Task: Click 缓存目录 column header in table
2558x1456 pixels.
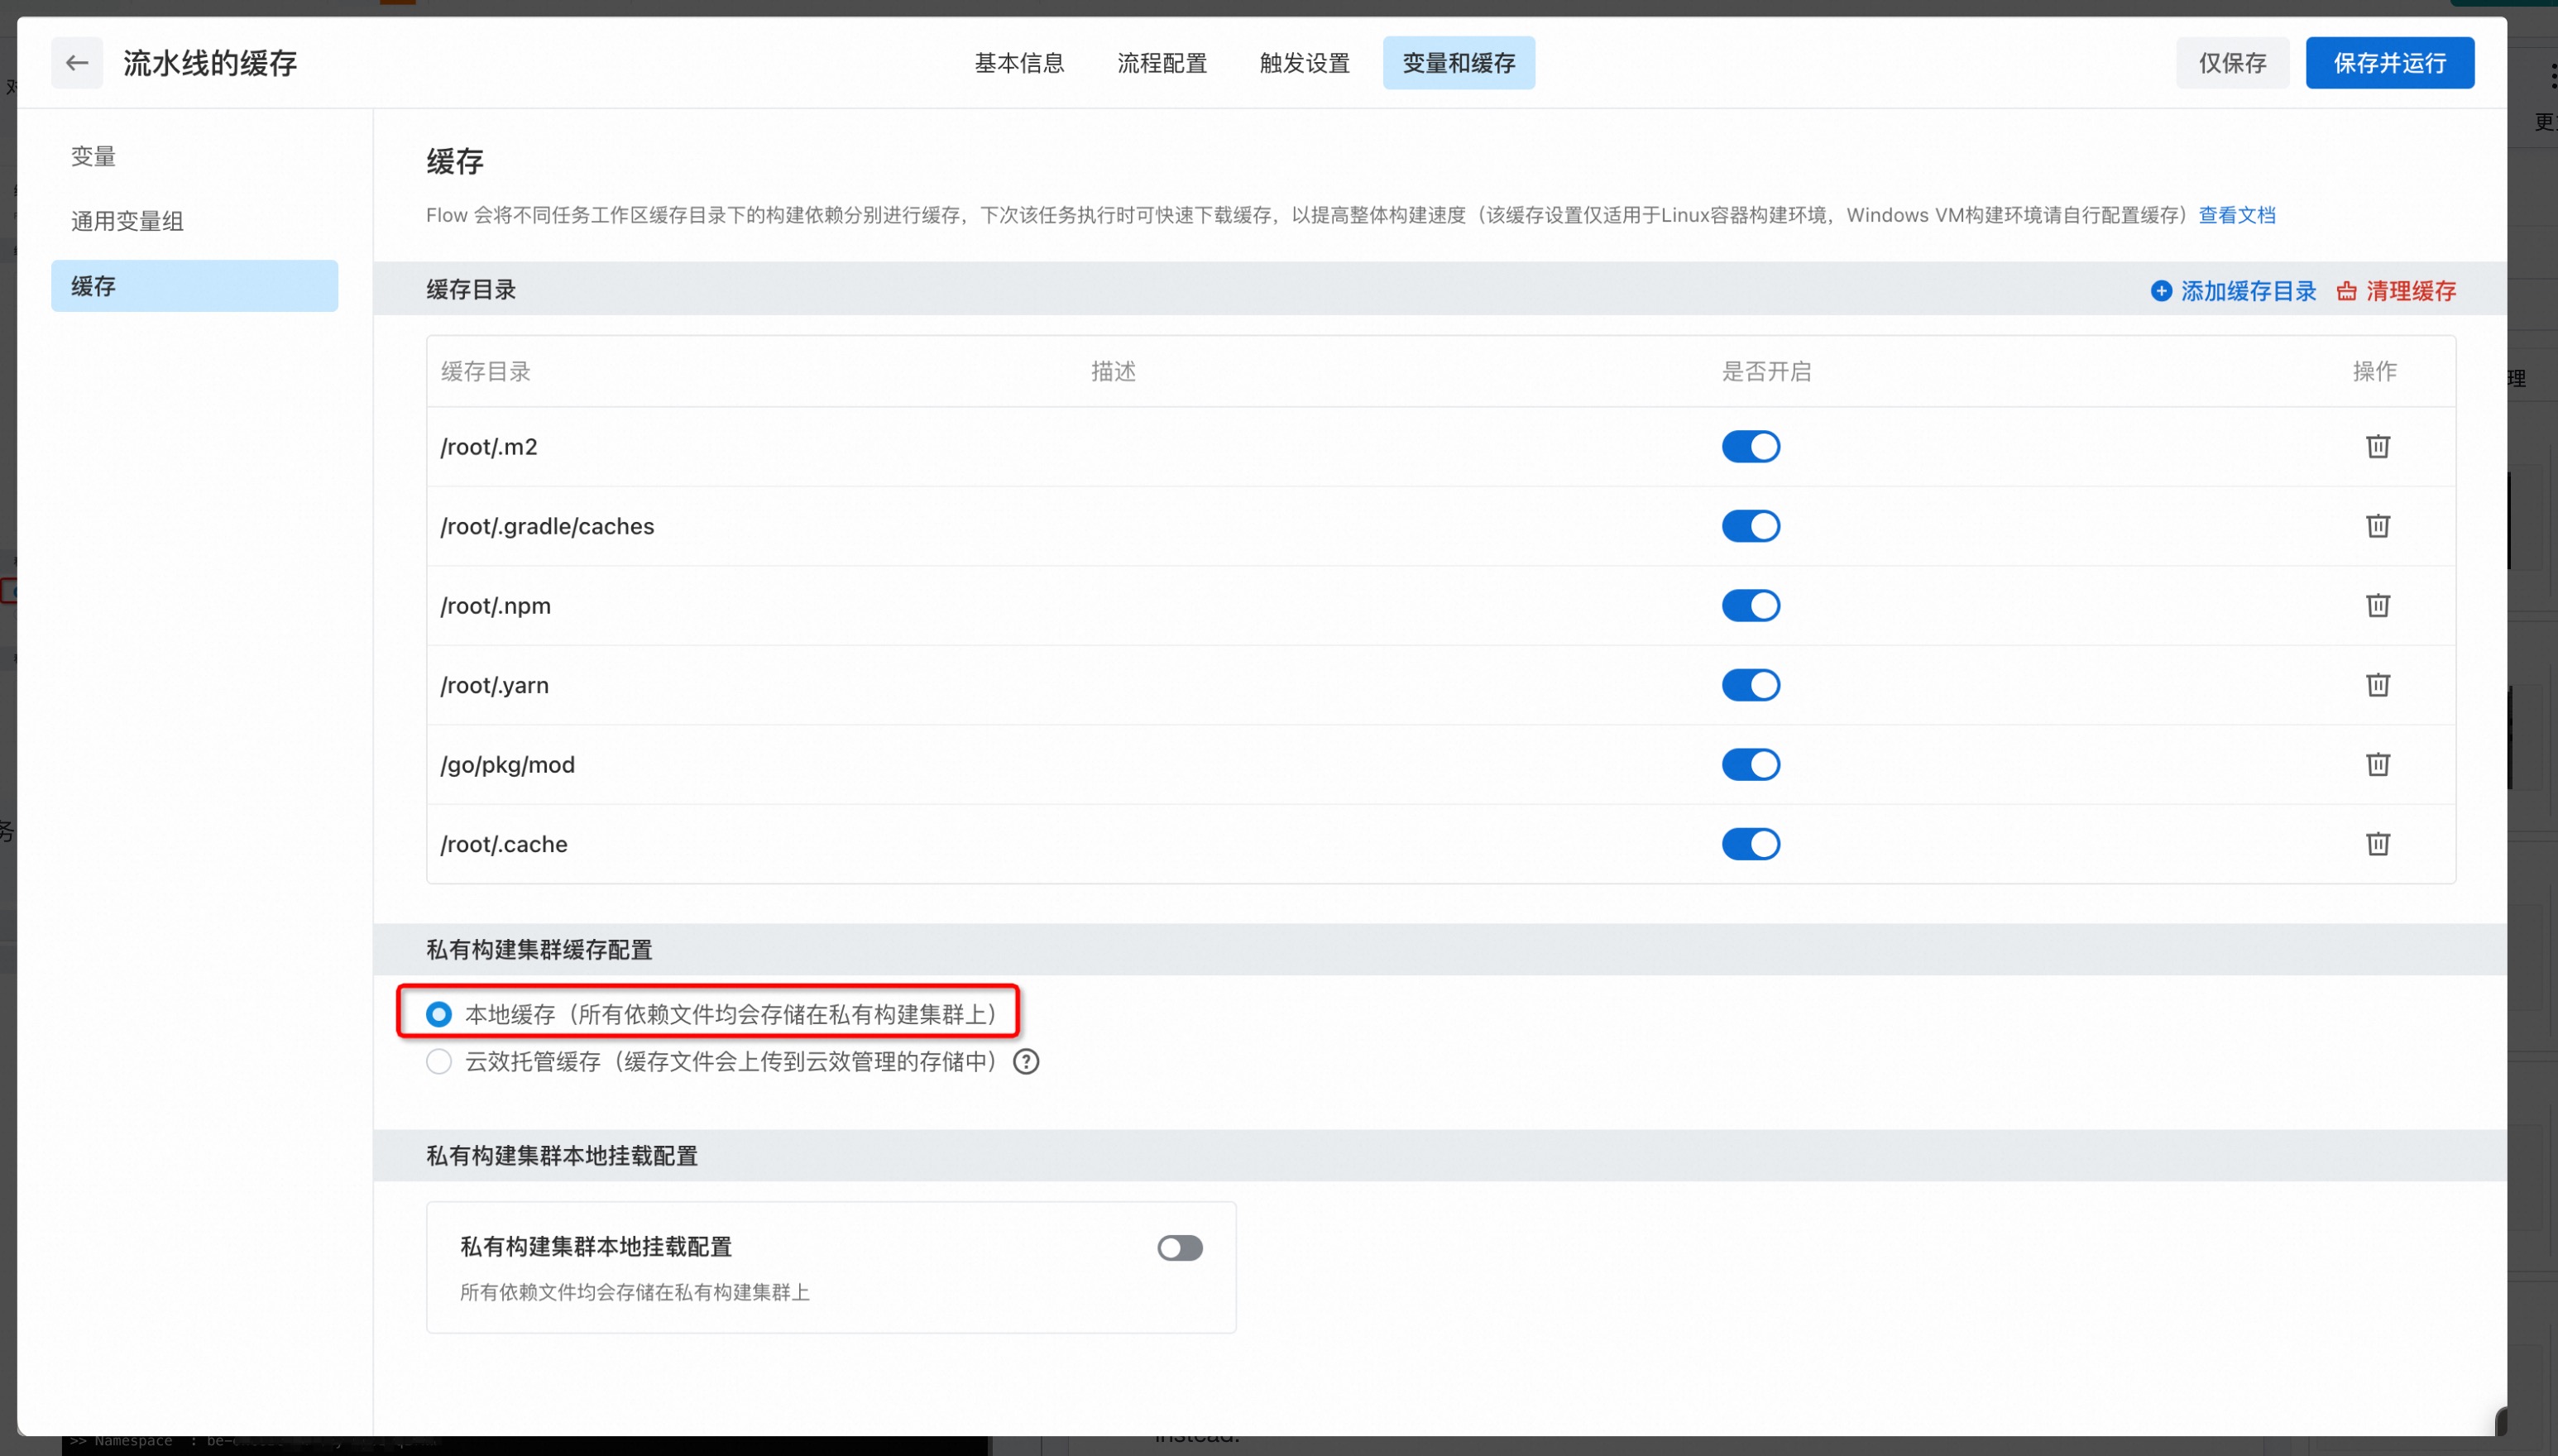Action: point(485,371)
